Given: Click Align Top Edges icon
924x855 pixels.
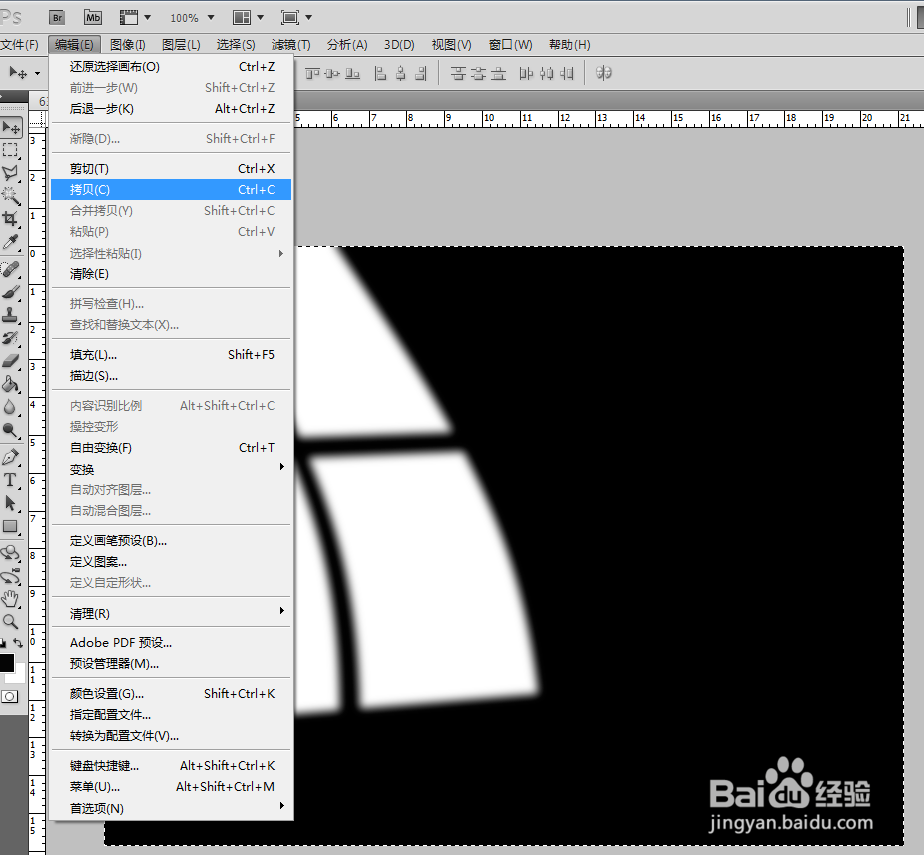Looking at the screenshot, I should 312,73.
